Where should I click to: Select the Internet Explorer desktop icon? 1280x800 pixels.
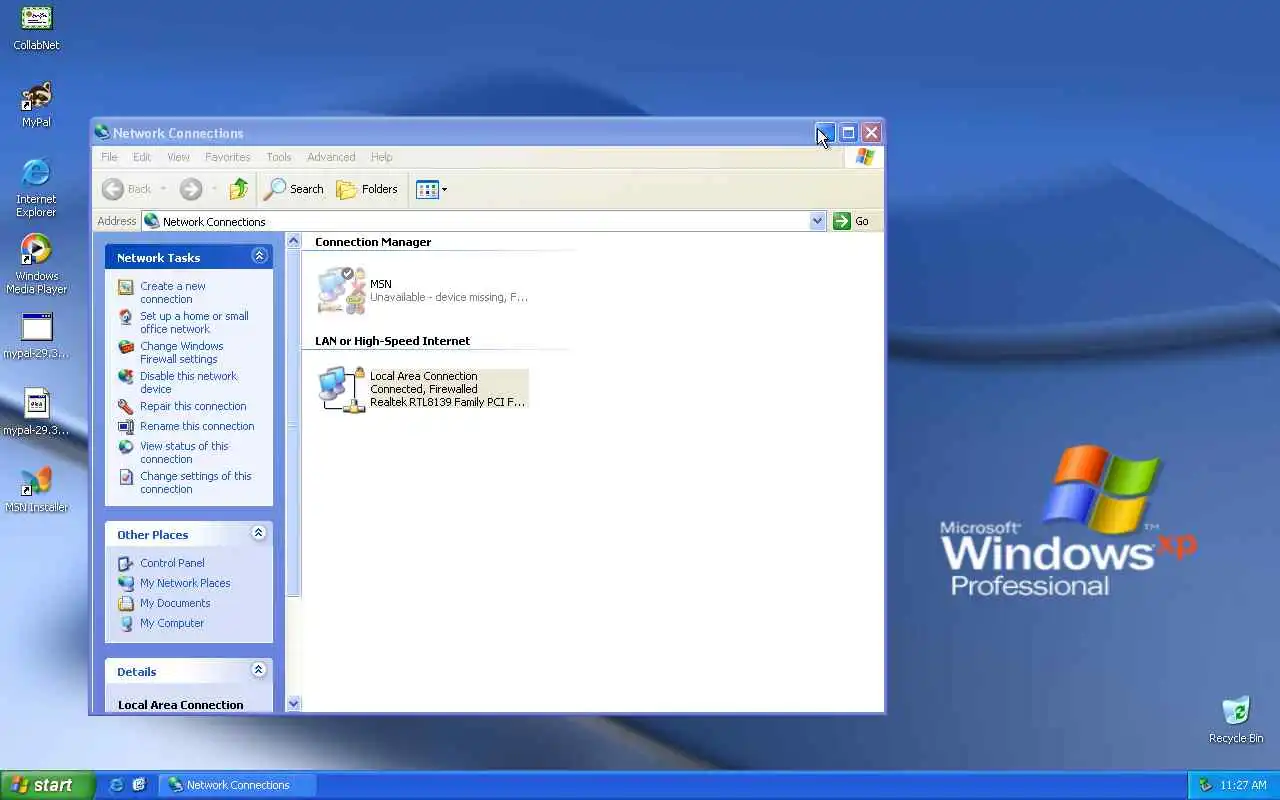pyautogui.click(x=36, y=187)
